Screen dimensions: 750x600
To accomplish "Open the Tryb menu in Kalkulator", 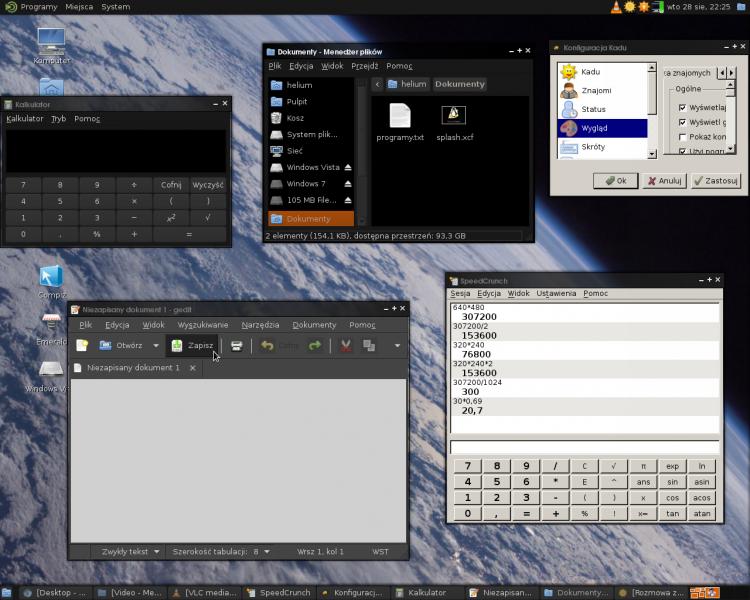I will 59,118.
